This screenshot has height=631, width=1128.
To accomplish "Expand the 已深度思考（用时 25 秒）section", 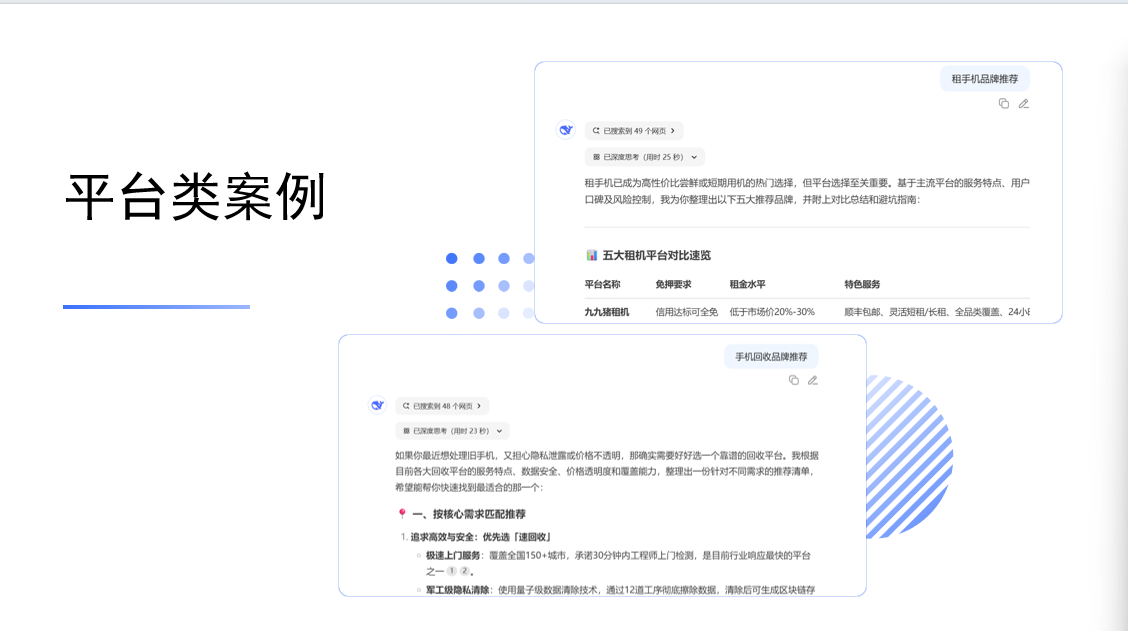I will click(x=644, y=157).
